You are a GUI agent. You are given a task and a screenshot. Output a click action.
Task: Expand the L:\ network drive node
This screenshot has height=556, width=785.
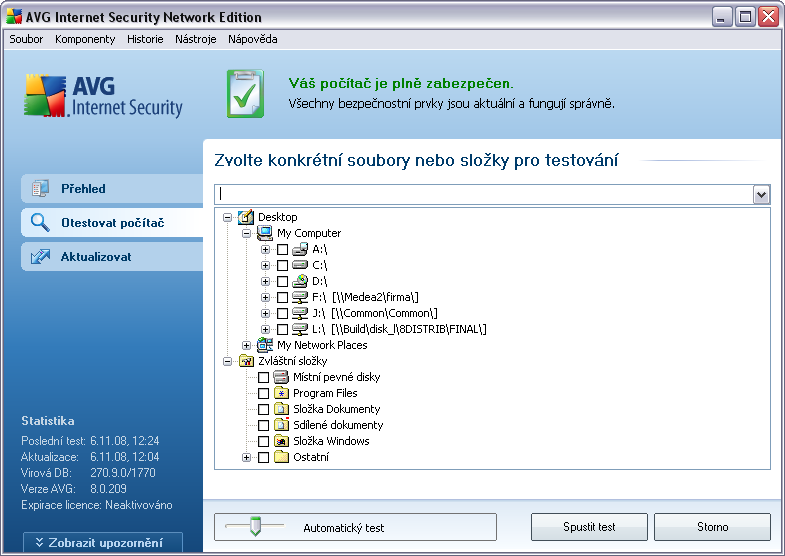[265, 329]
